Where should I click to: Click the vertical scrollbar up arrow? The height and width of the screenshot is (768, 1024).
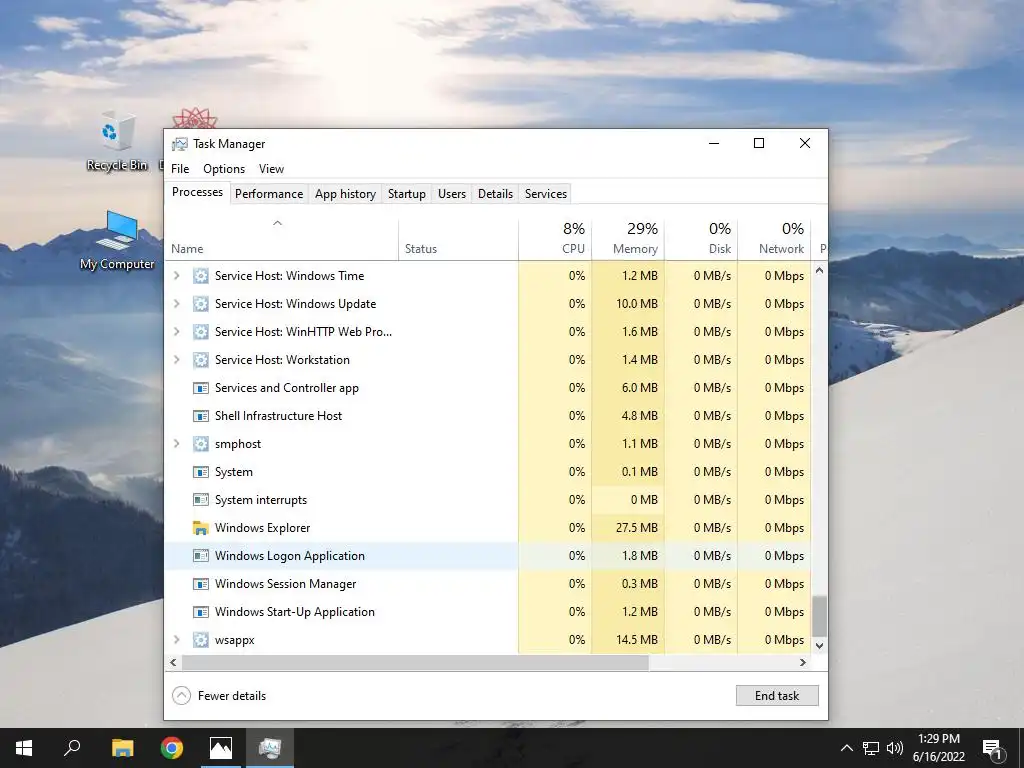pyautogui.click(x=820, y=270)
